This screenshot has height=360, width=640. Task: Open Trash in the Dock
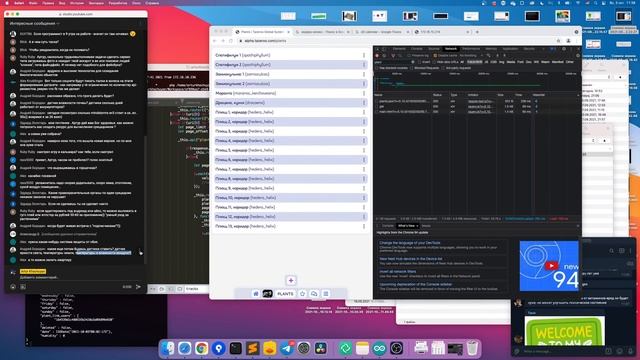tap(472, 348)
